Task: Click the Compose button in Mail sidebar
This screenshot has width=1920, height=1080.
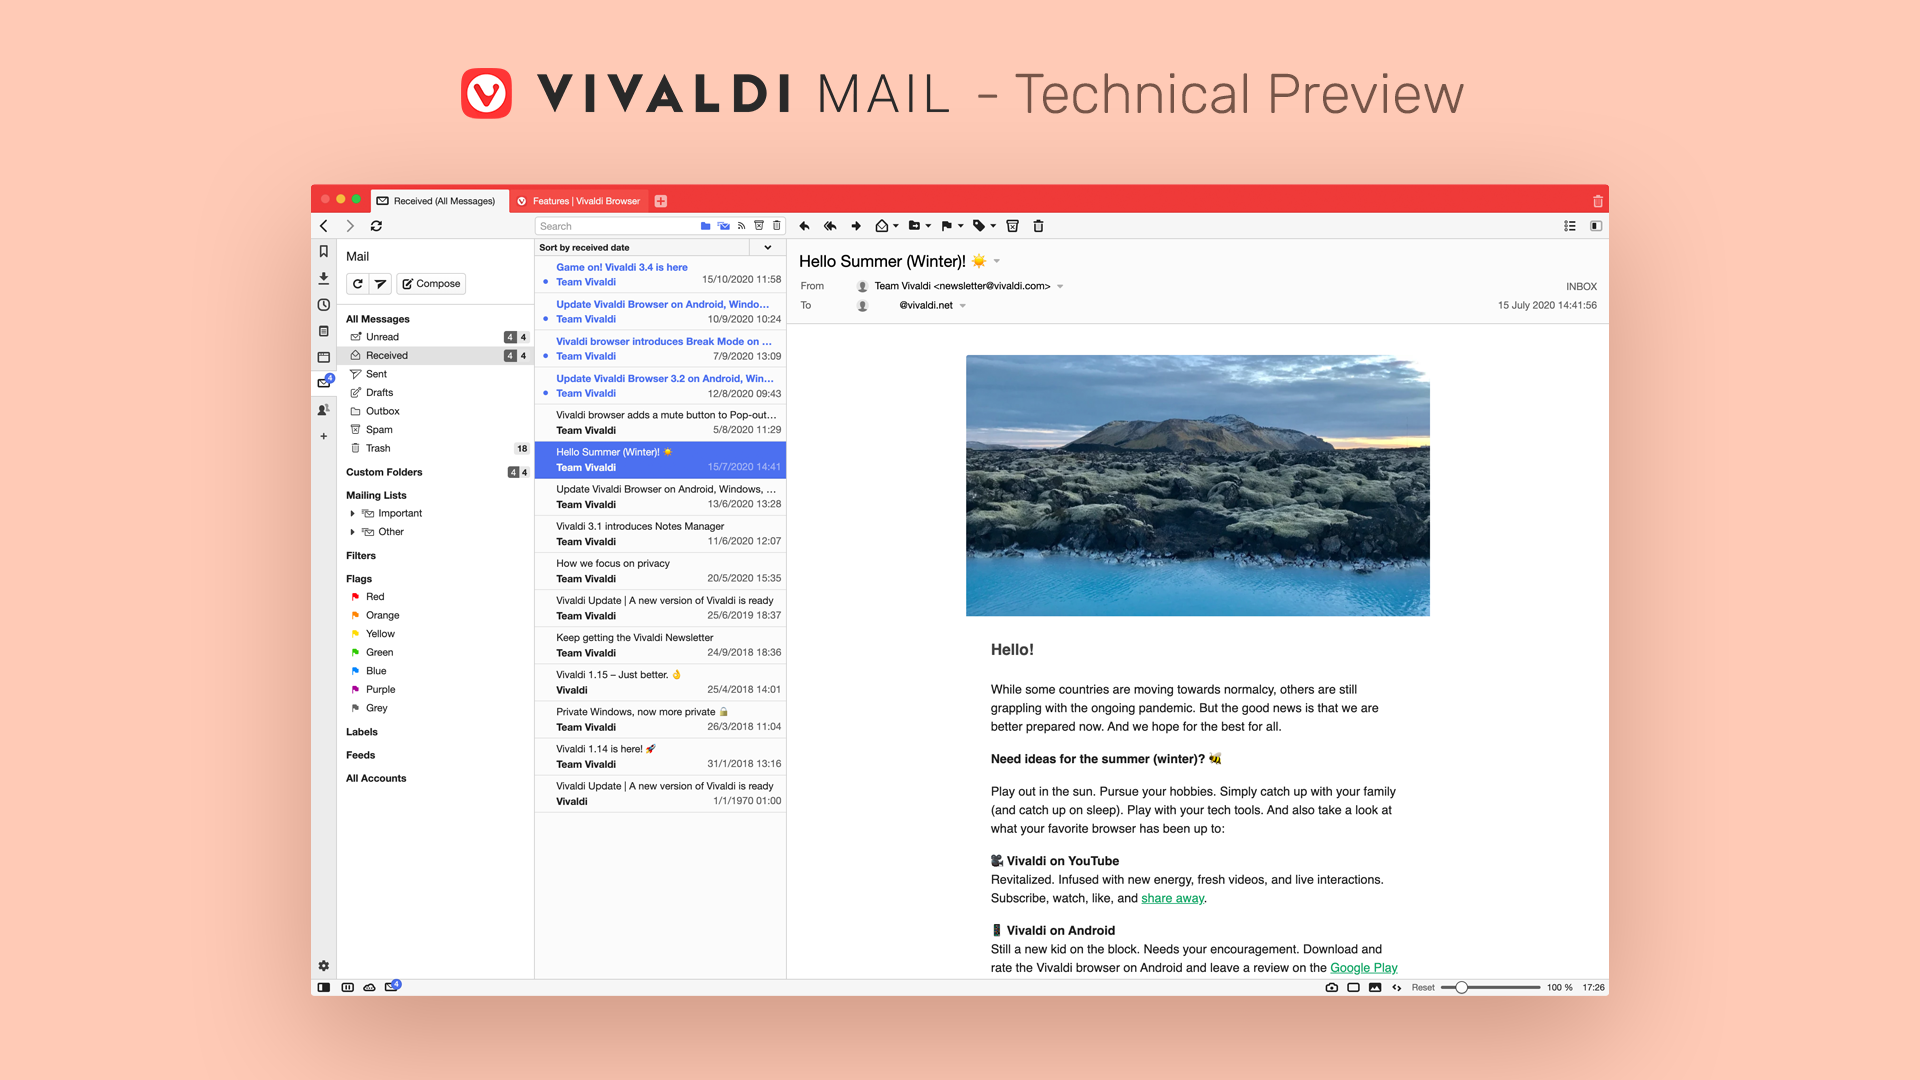Action: coord(430,282)
